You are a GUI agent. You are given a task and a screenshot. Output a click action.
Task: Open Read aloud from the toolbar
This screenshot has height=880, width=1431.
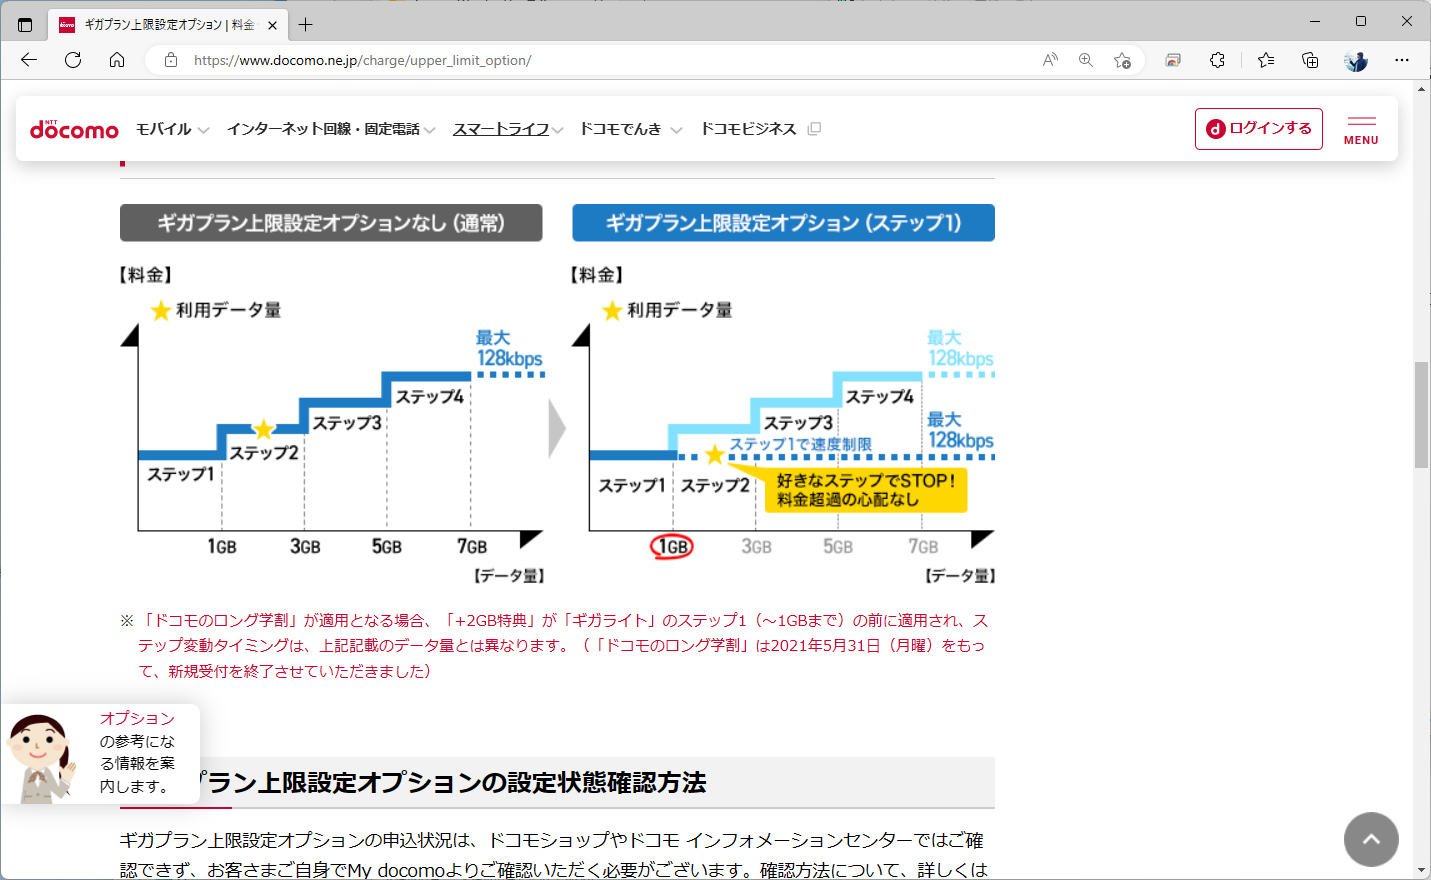(x=1049, y=60)
